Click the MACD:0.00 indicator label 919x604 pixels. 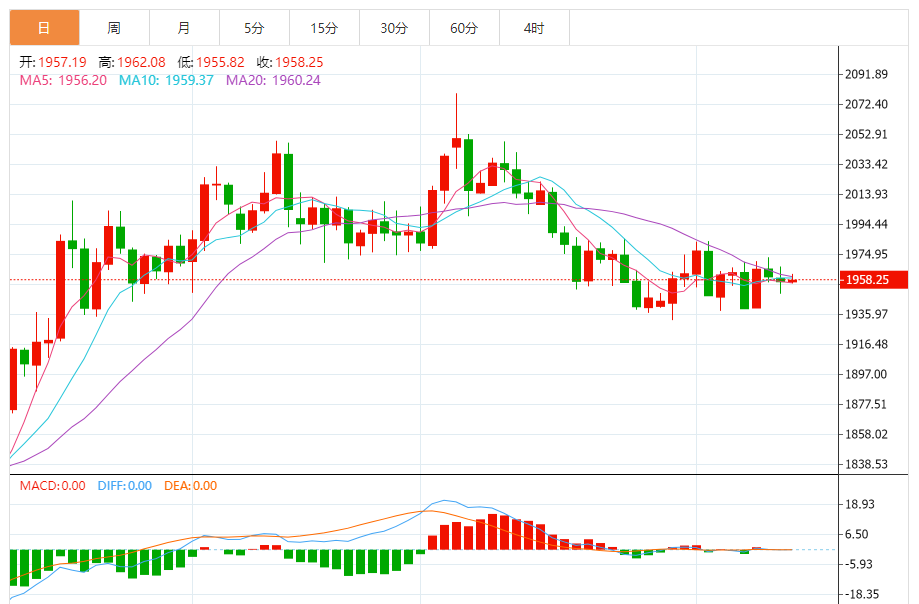[x=53, y=486]
